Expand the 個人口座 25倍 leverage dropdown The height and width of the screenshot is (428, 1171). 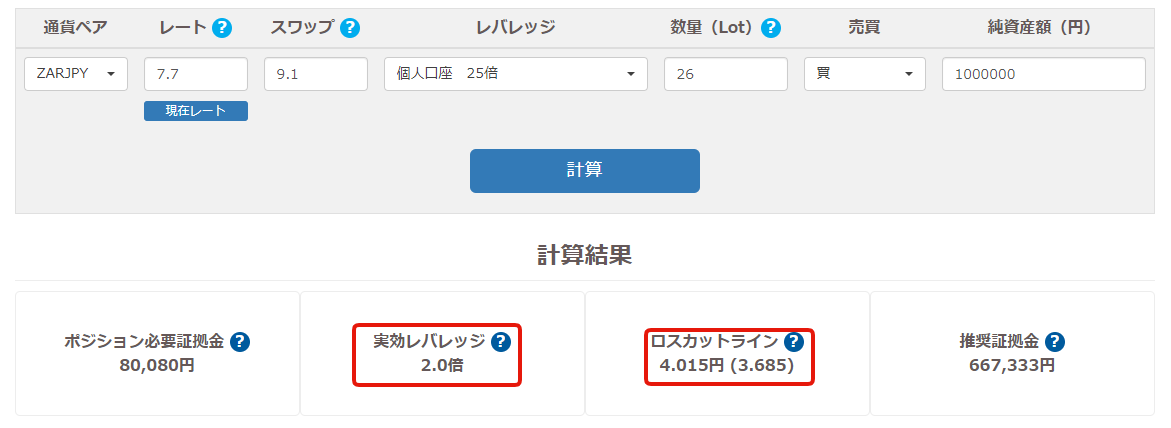(x=515, y=74)
